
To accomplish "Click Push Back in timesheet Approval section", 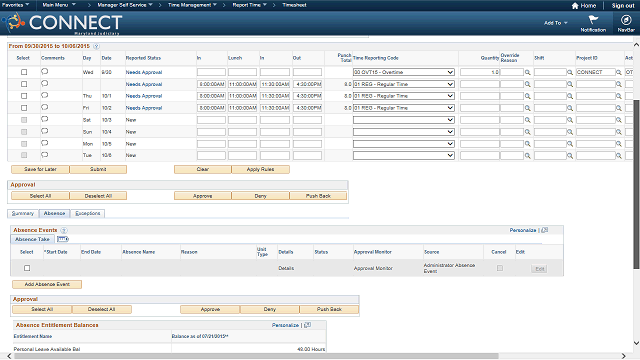I will (318, 196).
